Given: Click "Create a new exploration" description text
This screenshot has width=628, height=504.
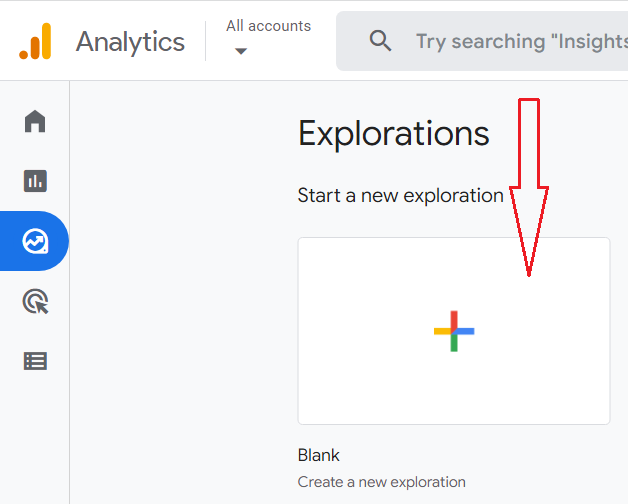Looking at the screenshot, I should pyautogui.click(x=382, y=482).
